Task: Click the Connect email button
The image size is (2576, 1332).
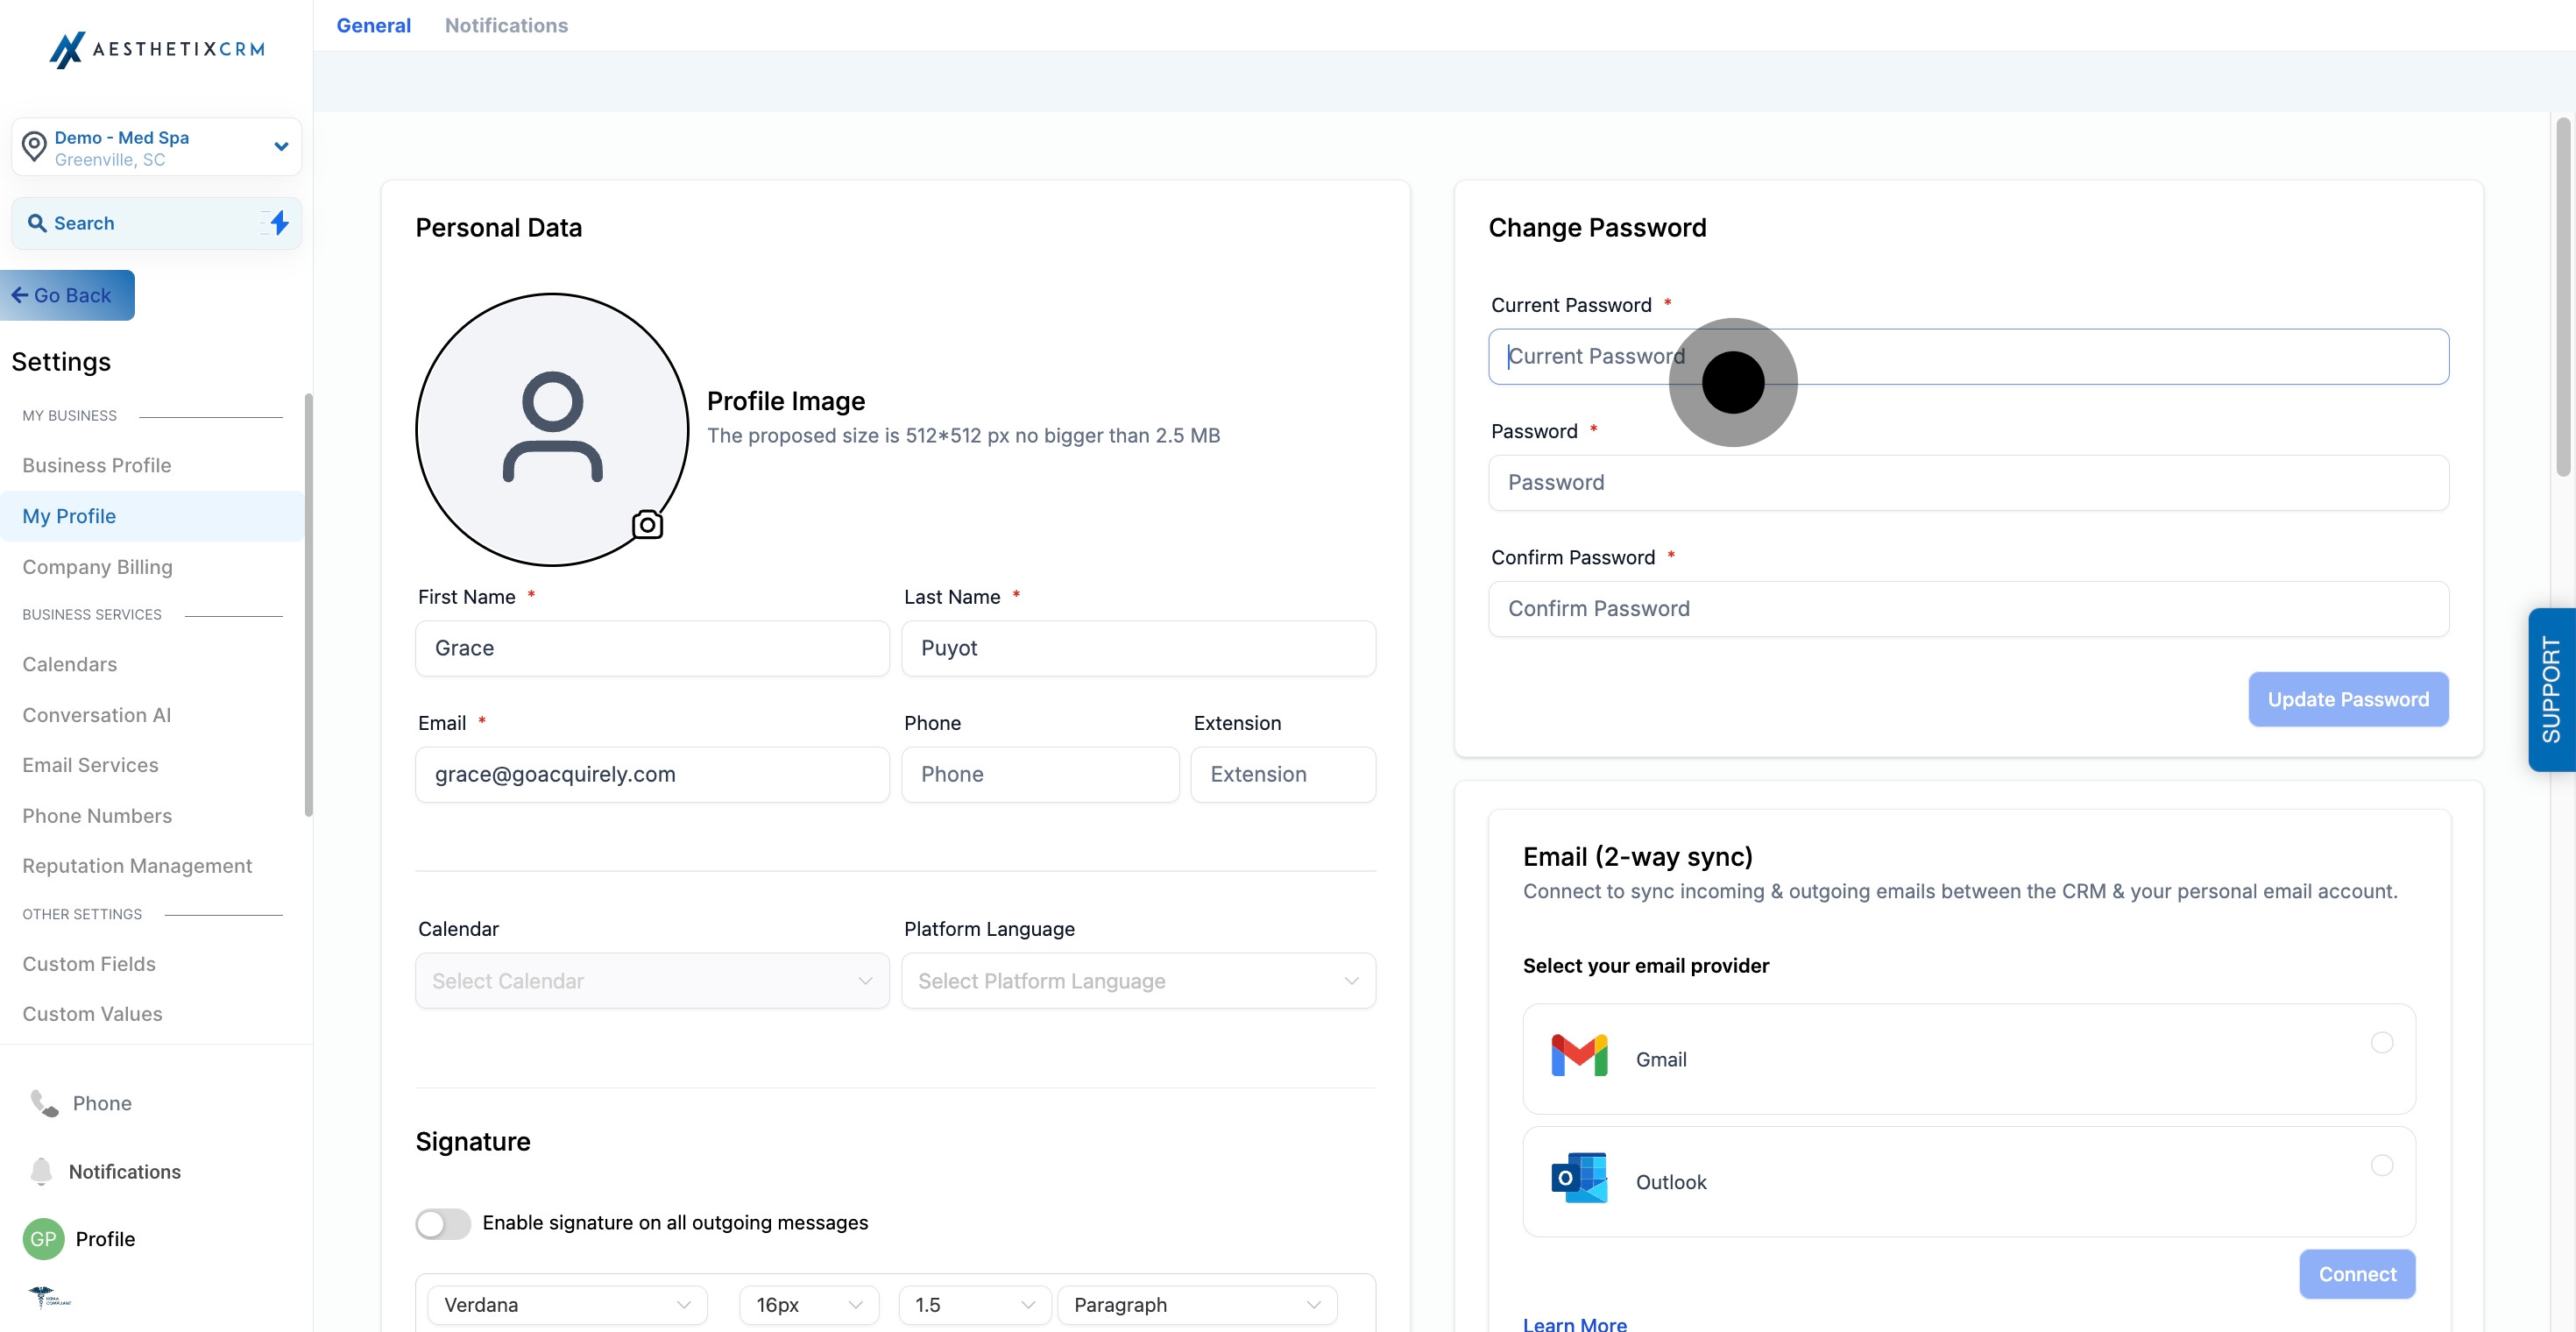Action: point(2357,1274)
